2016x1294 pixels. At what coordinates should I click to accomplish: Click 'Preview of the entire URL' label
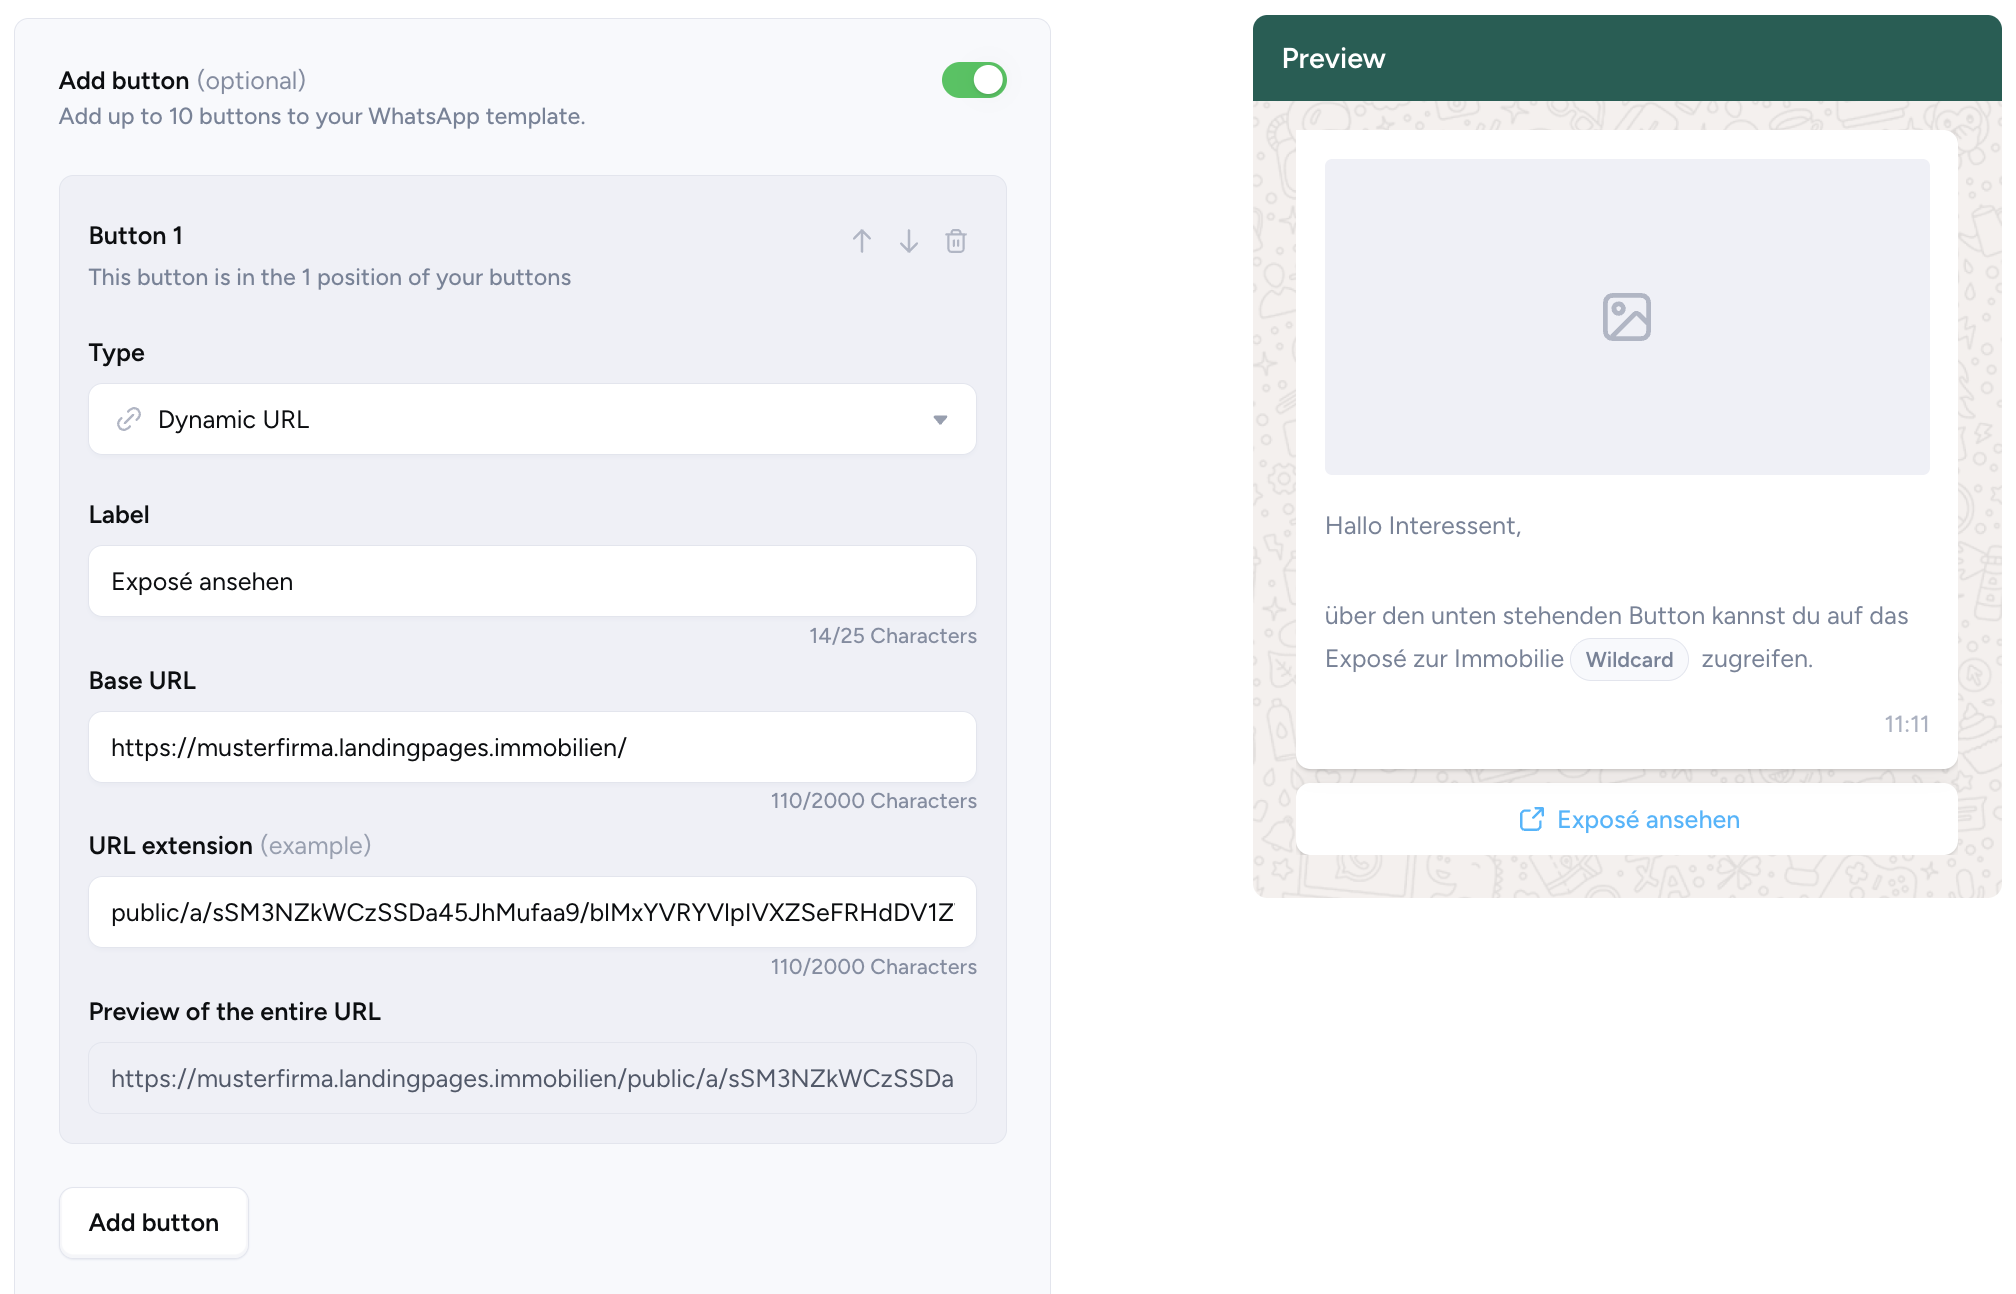(x=235, y=1012)
